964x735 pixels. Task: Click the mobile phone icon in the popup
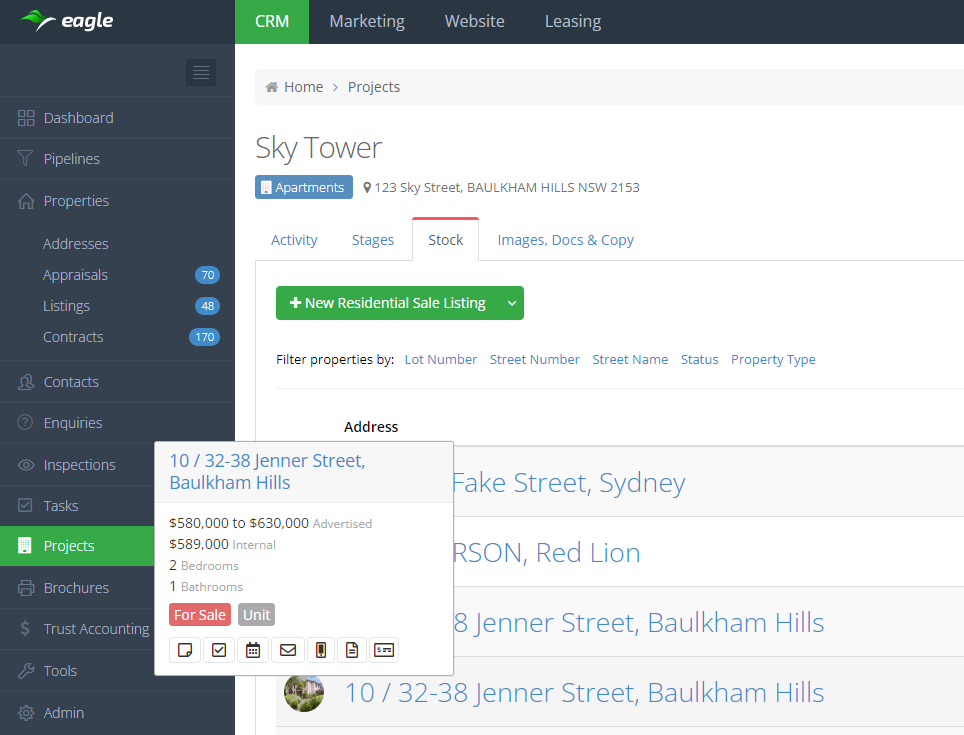click(x=320, y=650)
